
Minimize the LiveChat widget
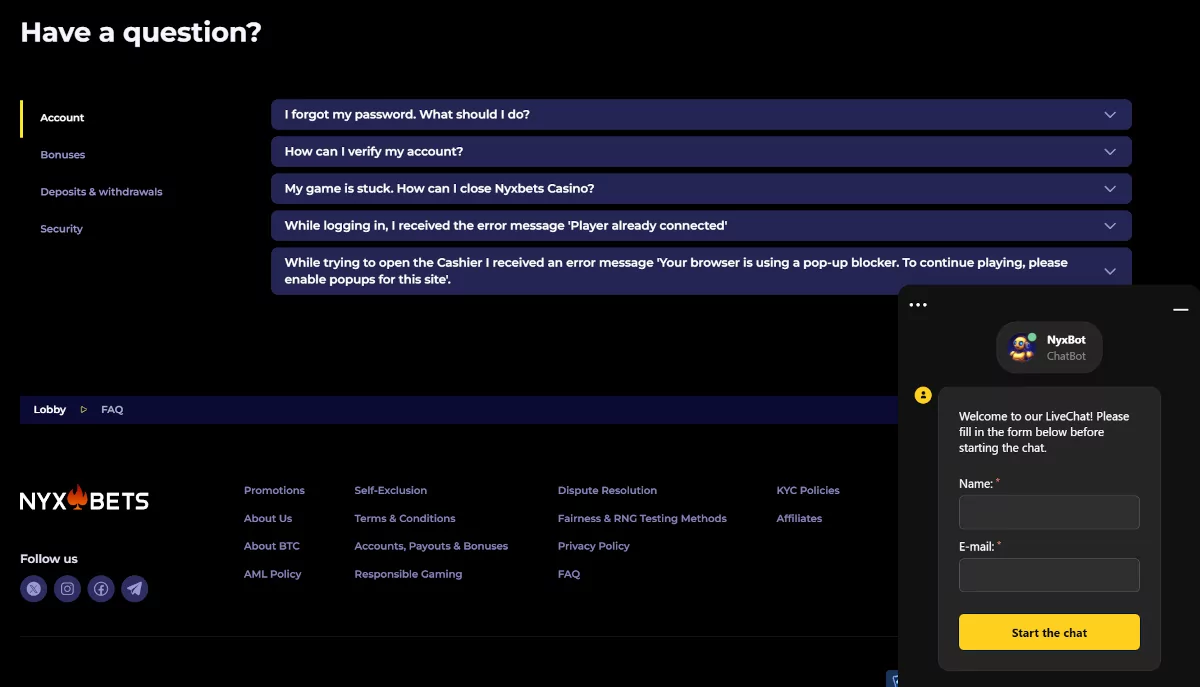click(1181, 310)
